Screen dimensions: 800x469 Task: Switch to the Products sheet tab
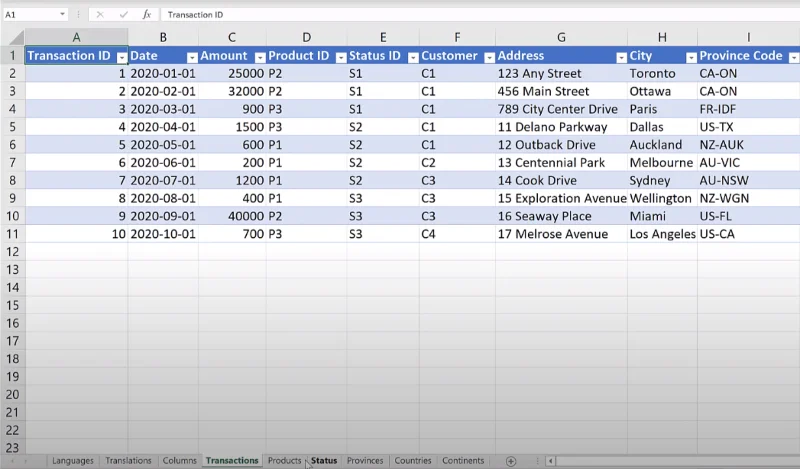click(x=284, y=460)
